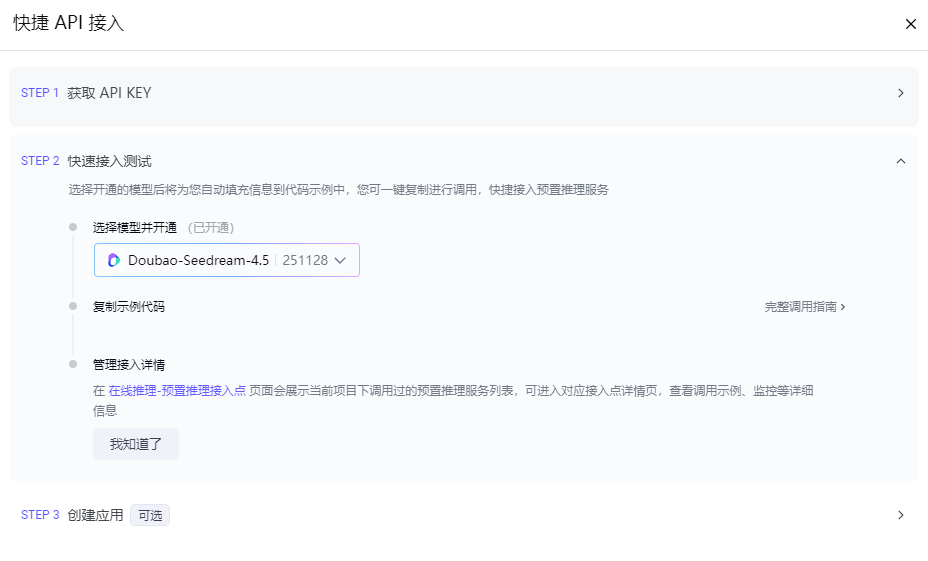
Task: Select the 复制示例代码 step label
Action: (128, 307)
